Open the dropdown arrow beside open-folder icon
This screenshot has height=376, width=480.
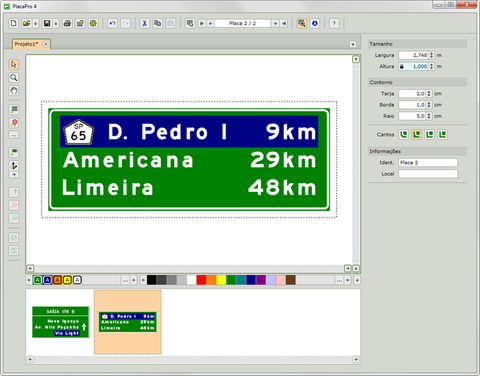tap(35, 23)
